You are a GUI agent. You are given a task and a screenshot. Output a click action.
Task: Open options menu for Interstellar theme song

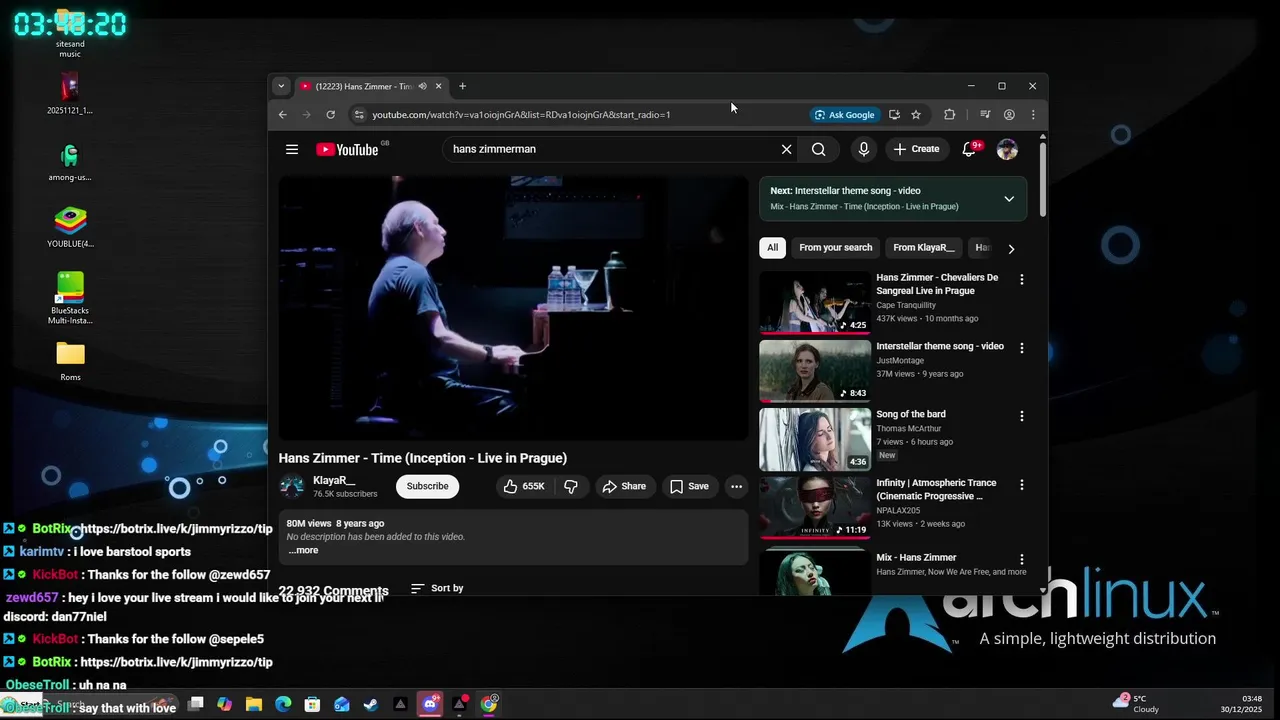(x=1021, y=348)
